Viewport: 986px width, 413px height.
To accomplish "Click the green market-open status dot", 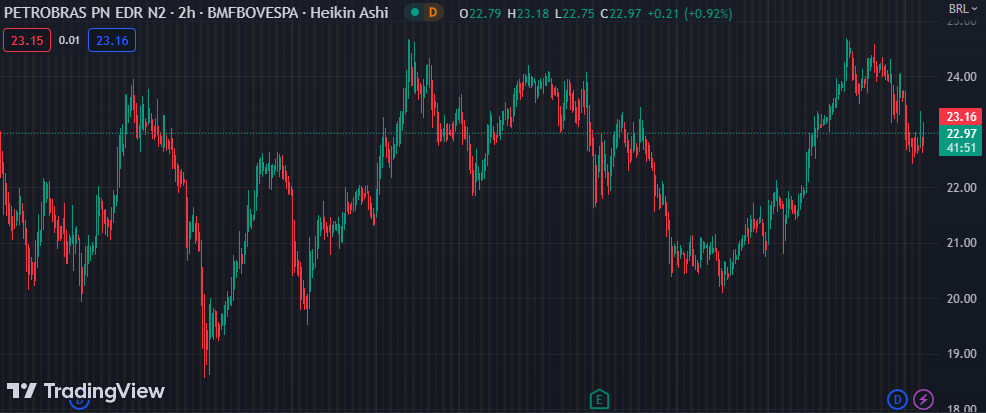I will 414,12.
